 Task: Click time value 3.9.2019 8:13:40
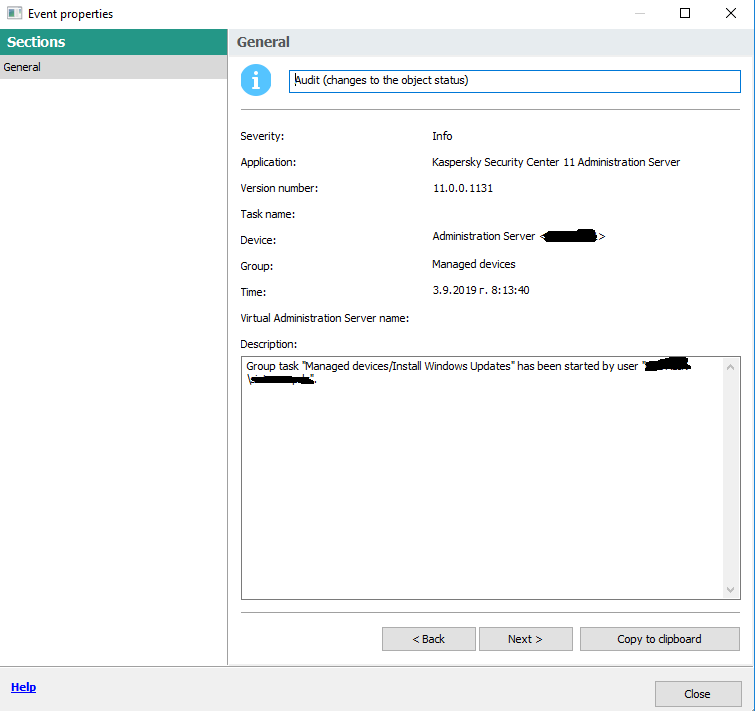pos(481,290)
